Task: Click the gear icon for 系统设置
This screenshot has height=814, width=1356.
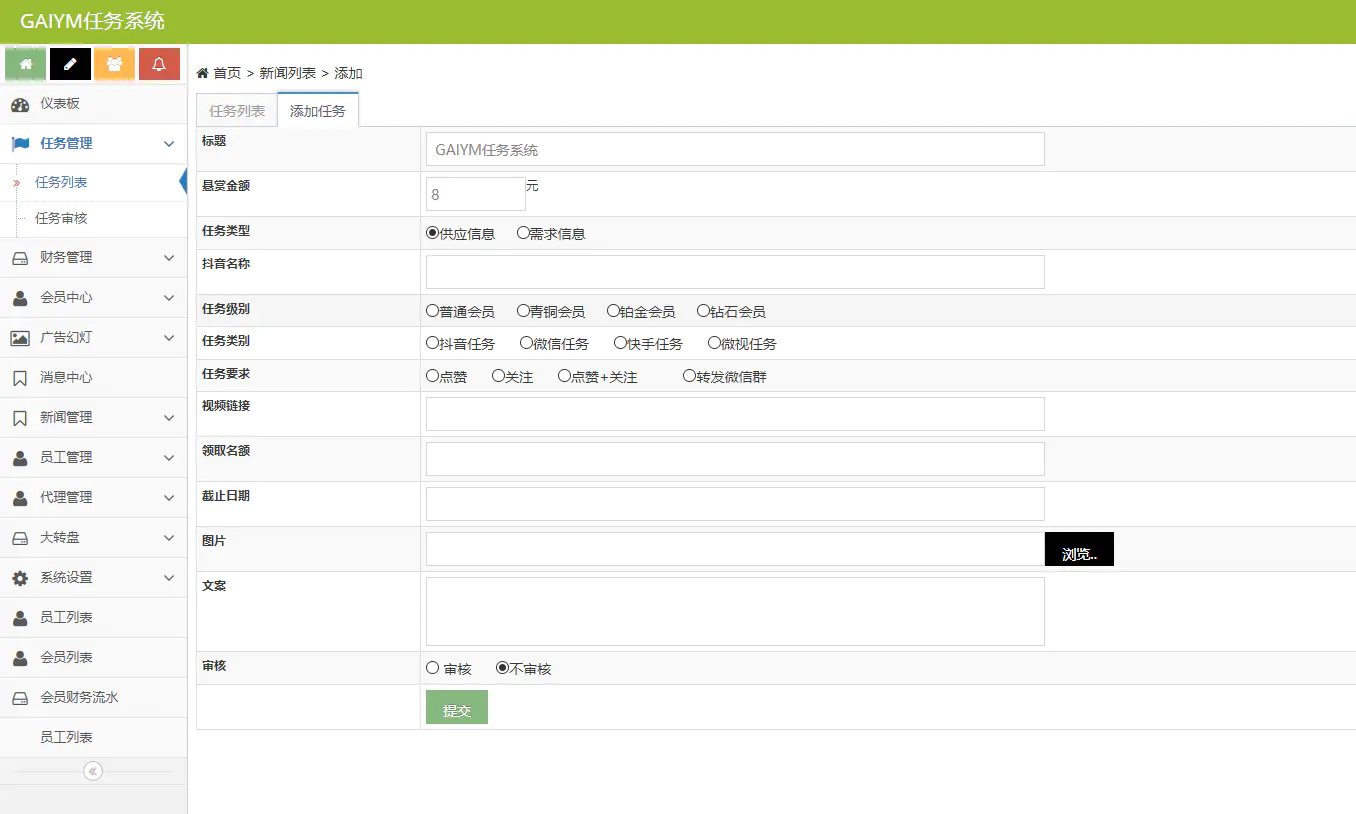Action: [x=20, y=578]
